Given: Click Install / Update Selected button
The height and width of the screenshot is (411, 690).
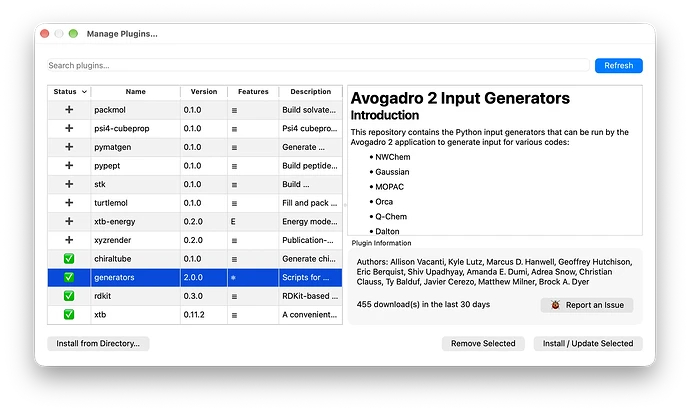Looking at the screenshot, I should (x=588, y=343).
